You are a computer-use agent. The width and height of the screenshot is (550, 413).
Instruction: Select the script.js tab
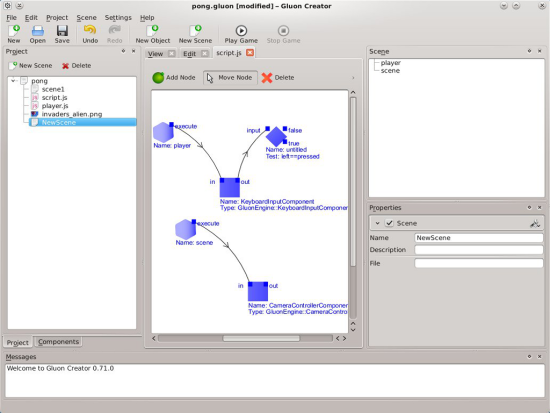pyautogui.click(x=229, y=53)
